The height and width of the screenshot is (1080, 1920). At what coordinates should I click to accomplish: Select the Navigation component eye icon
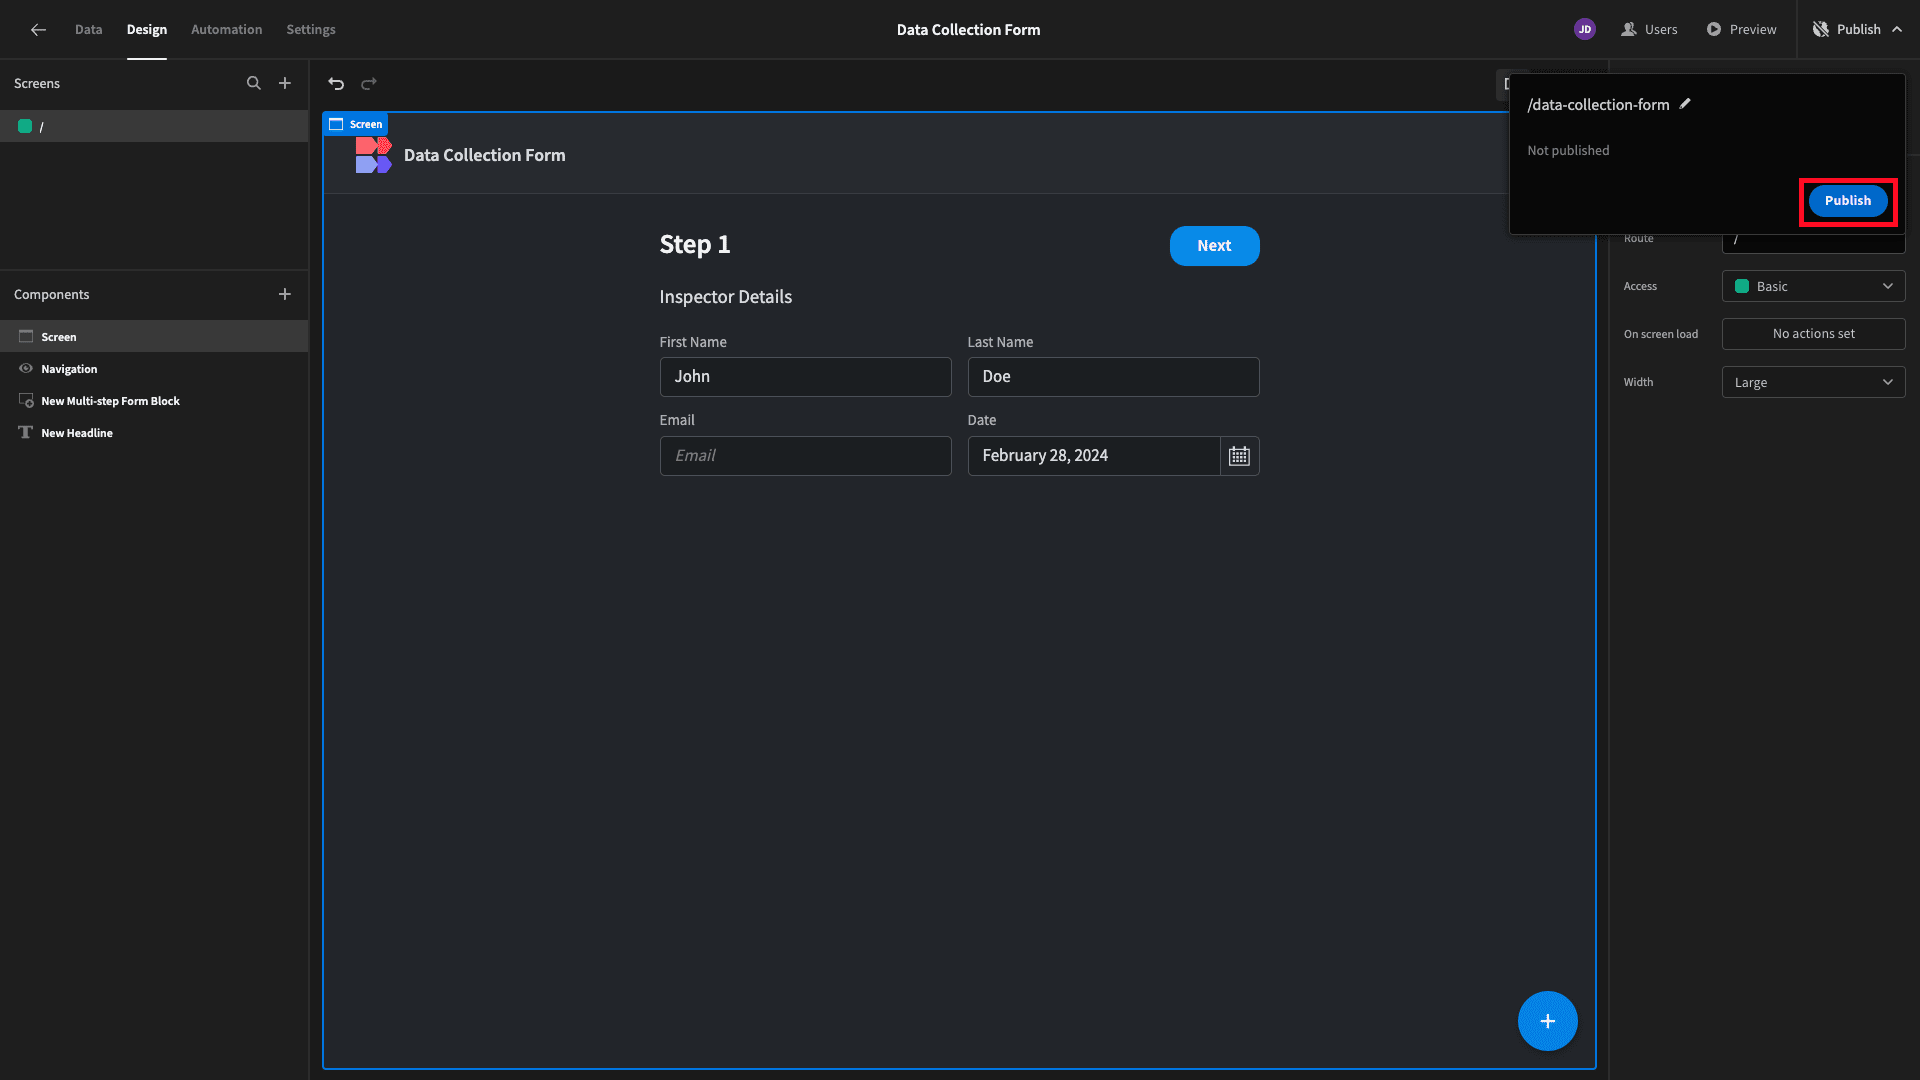26,369
